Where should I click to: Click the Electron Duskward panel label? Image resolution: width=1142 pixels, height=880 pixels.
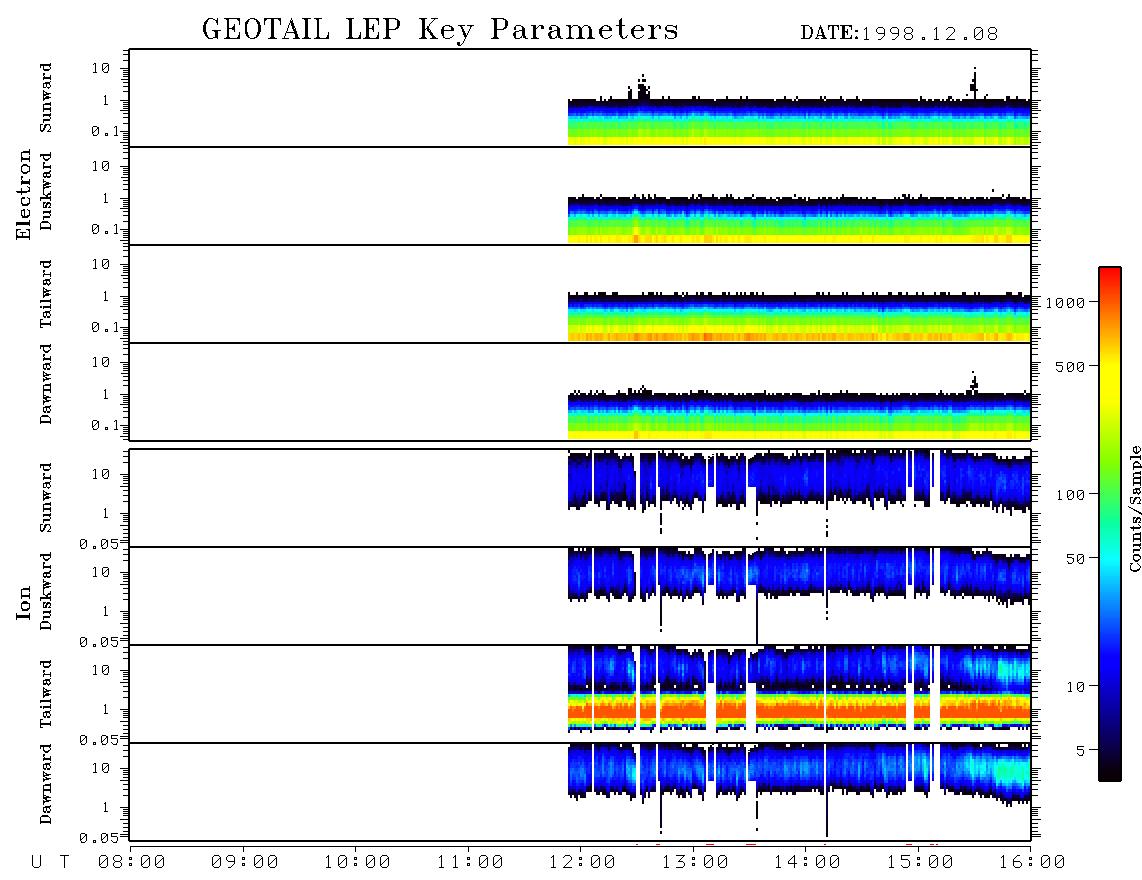coord(45,191)
